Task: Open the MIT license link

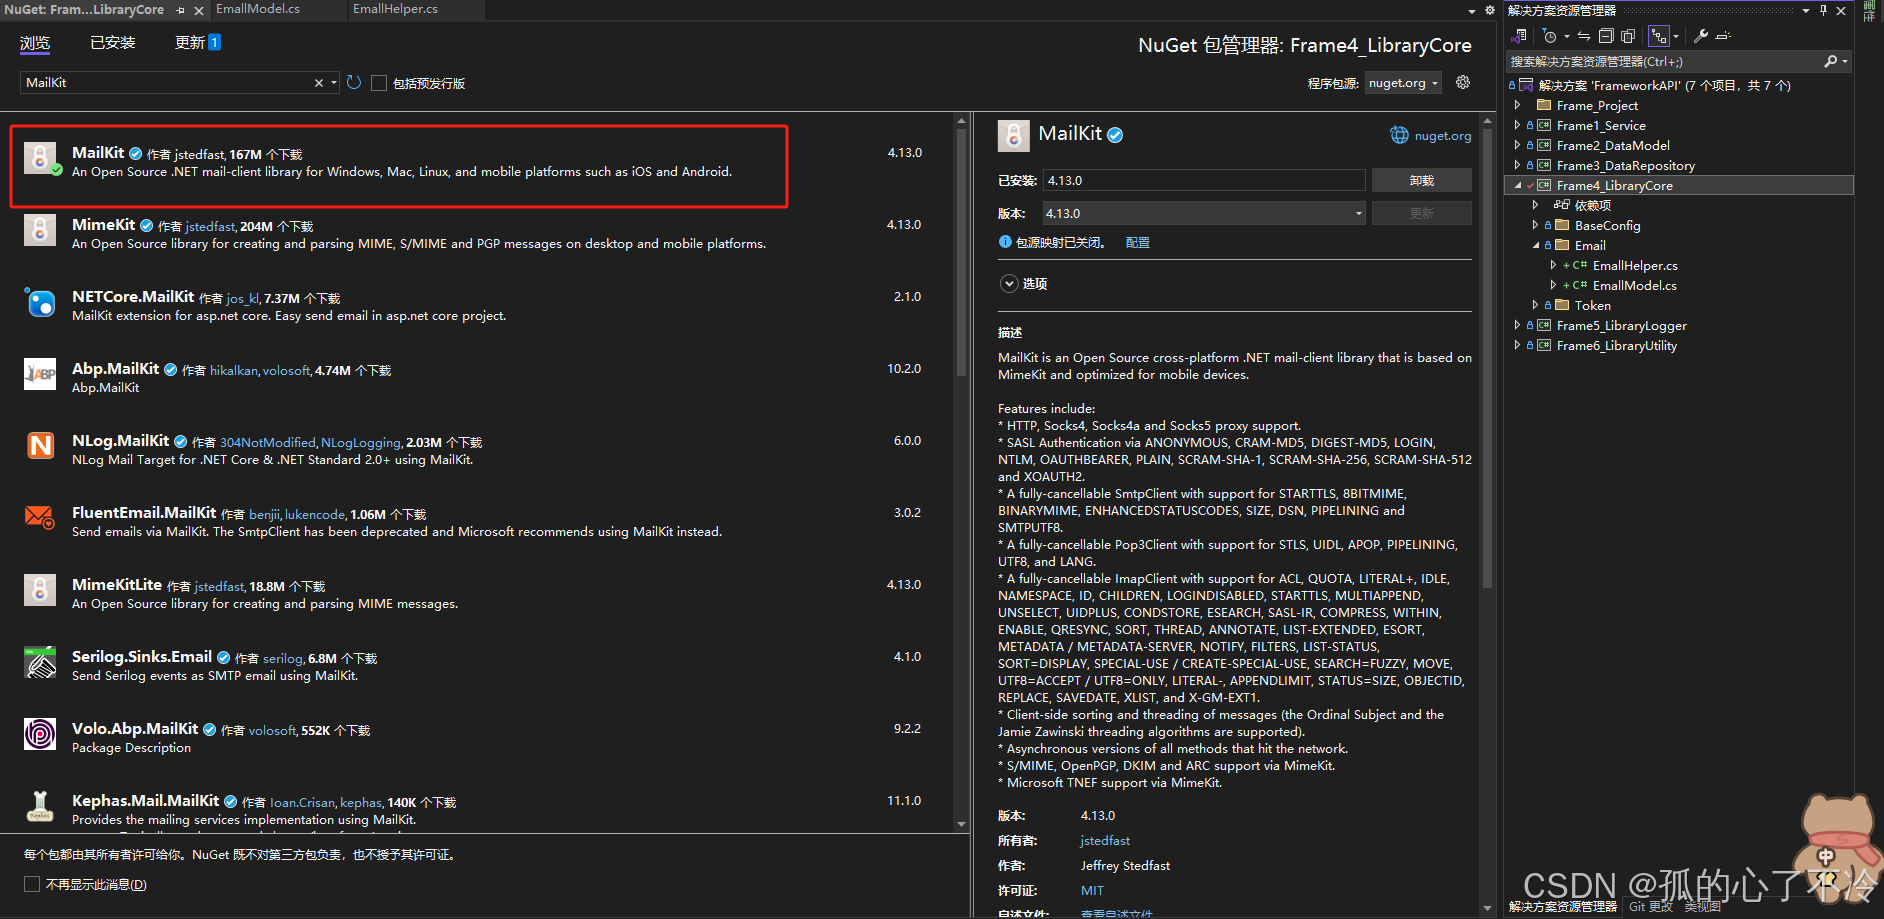Action: (x=1092, y=891)
